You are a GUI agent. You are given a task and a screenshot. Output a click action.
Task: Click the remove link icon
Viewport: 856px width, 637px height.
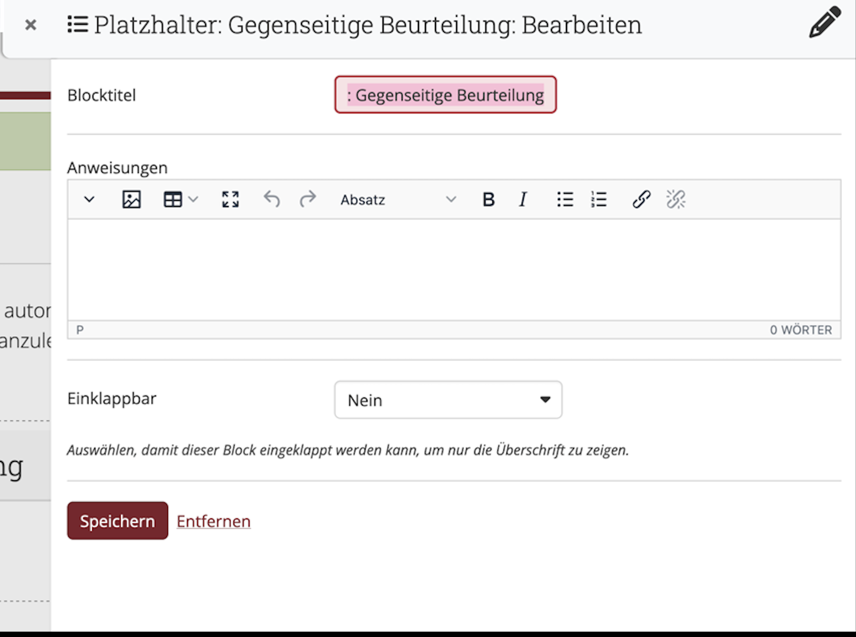676,200
